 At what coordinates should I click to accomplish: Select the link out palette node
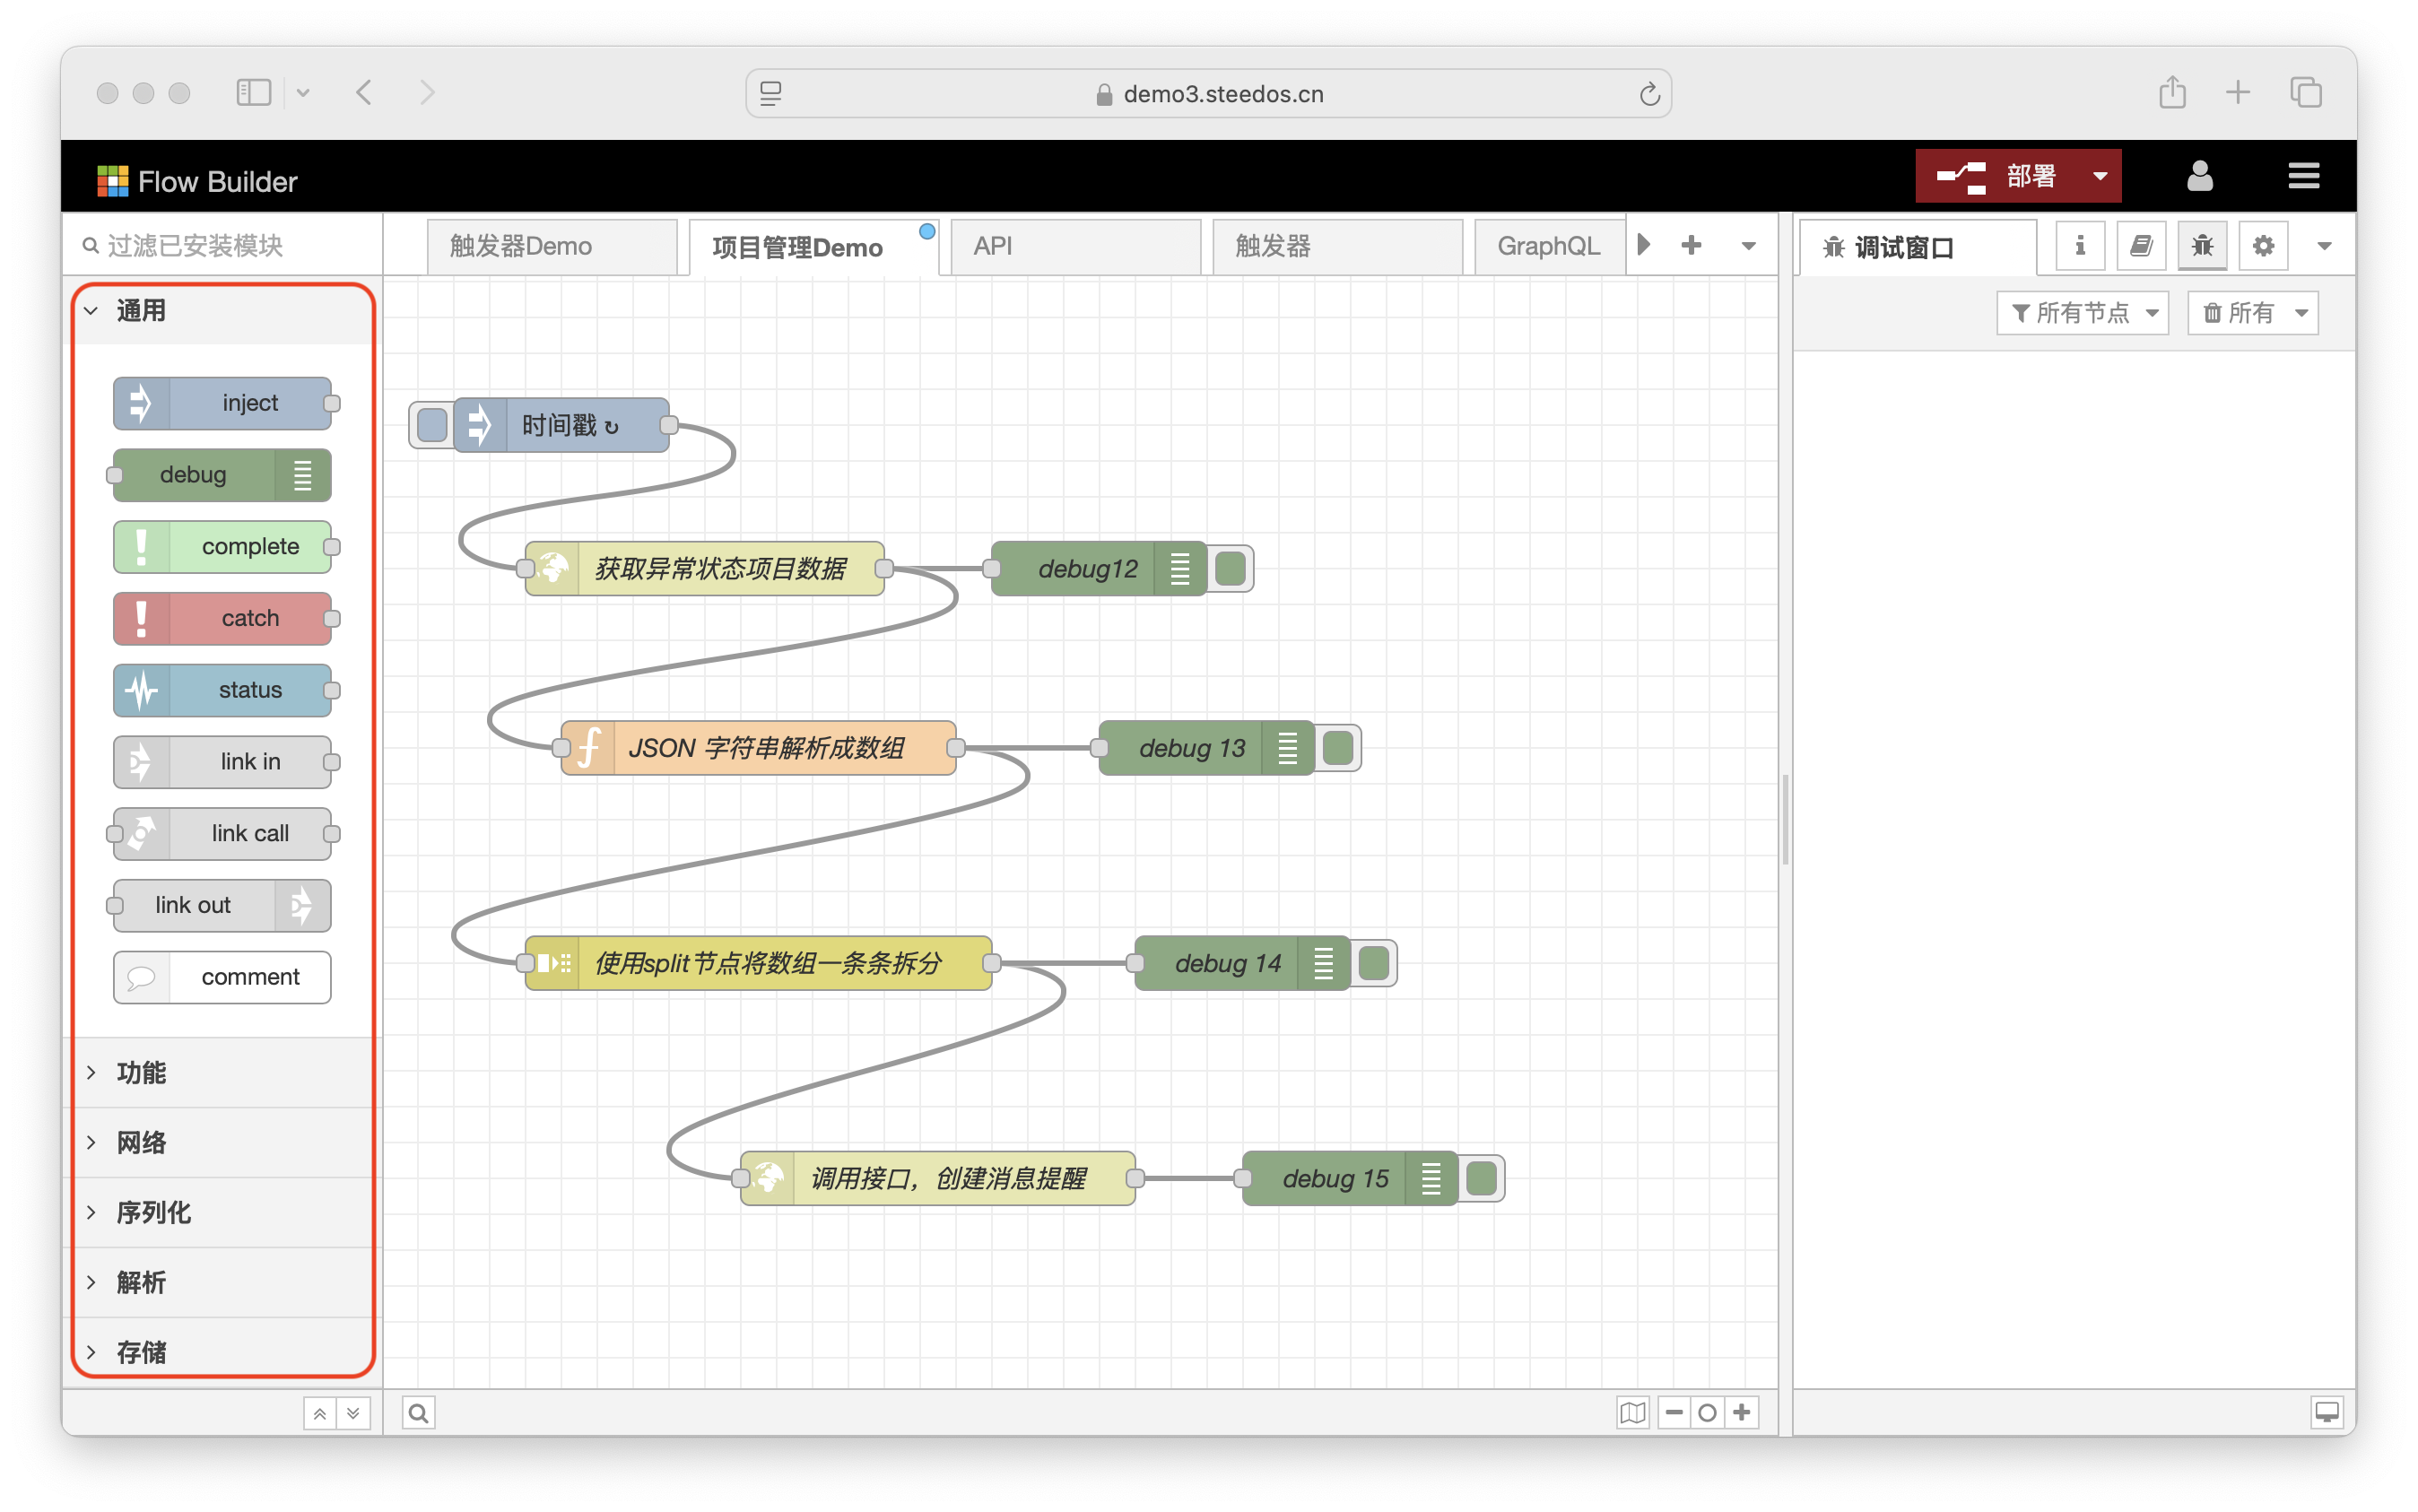(222, 905)
